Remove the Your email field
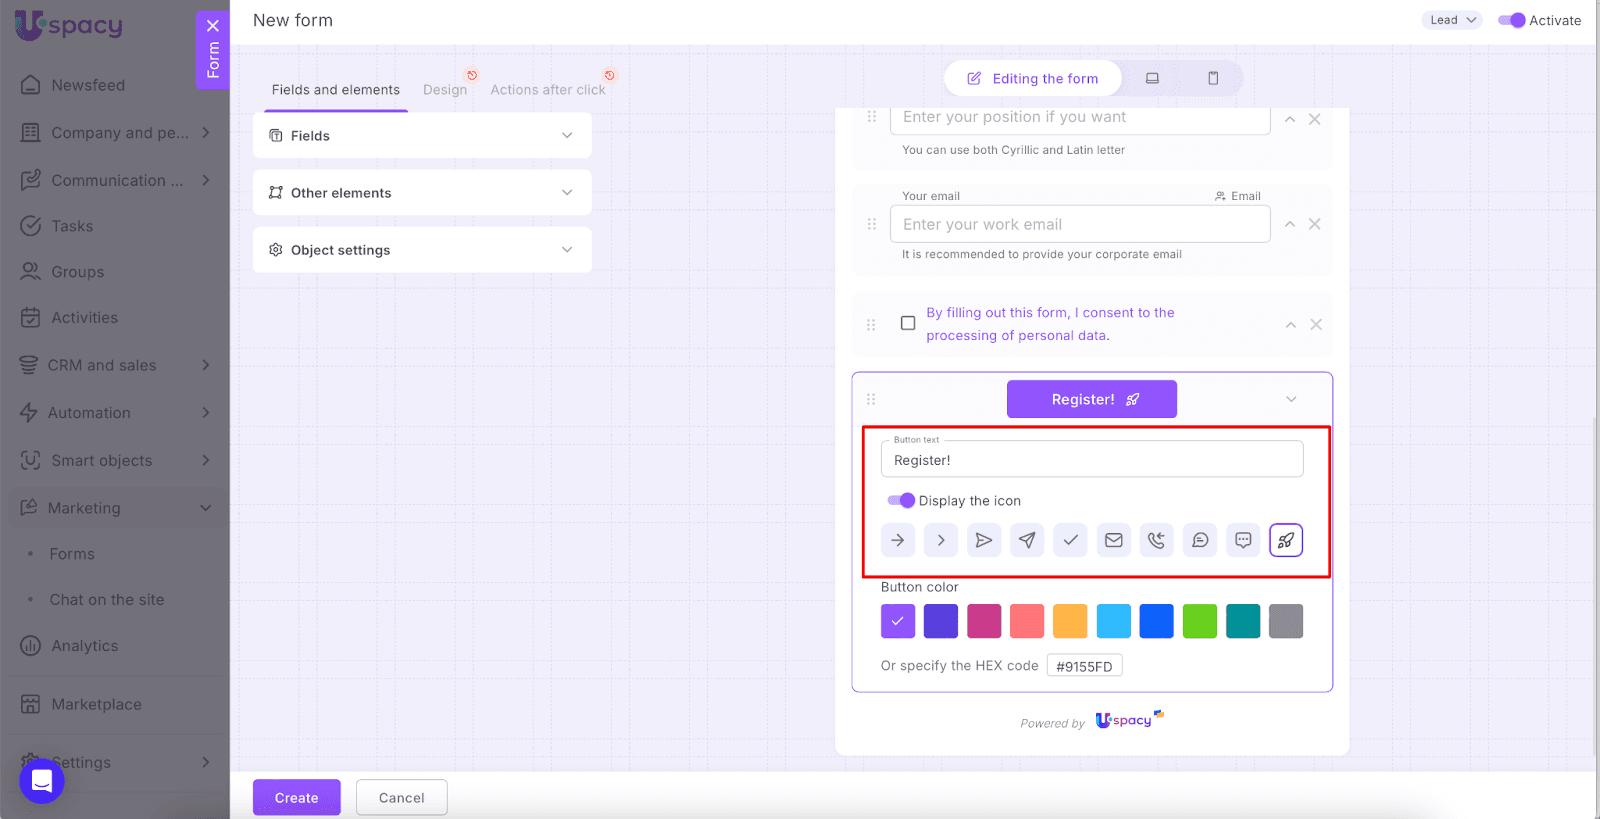This screenshot has width=1600, height=819. pos(1315,224)
